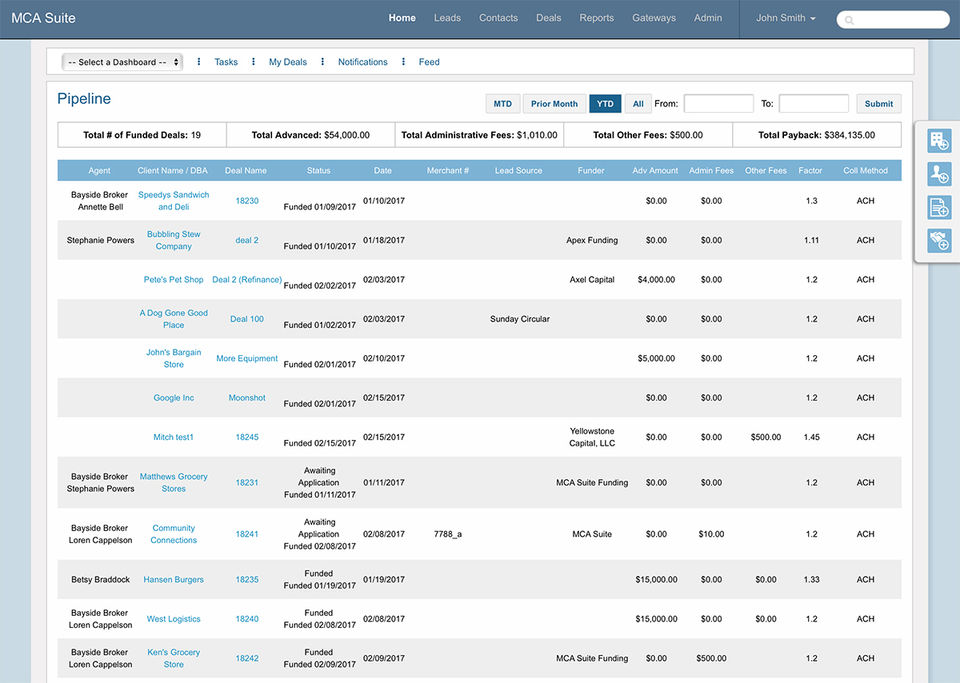Open the More Equipment deal
Screen dimensions: 960x683
tap(247, 359)
